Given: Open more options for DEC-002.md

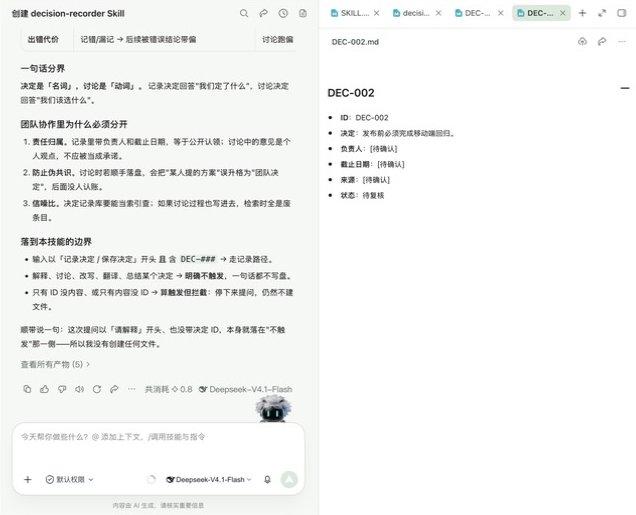Looking at the screenshot, I should [622, 41].
